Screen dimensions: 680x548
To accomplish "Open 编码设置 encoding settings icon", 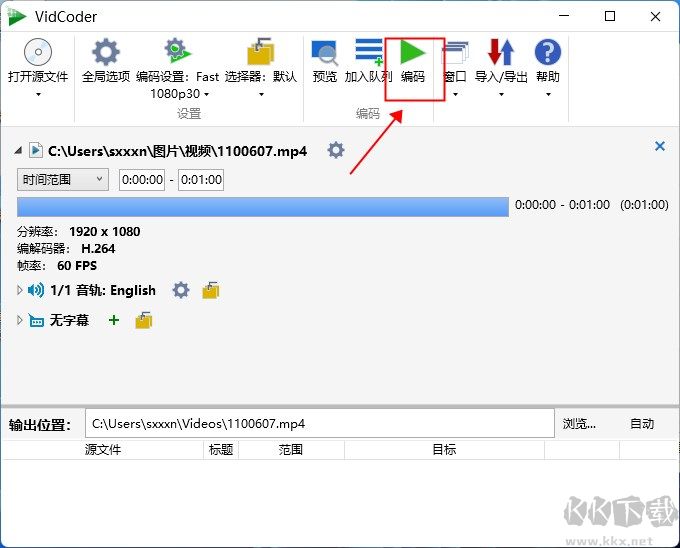I will pyautogui.click(x=177, y=50).
